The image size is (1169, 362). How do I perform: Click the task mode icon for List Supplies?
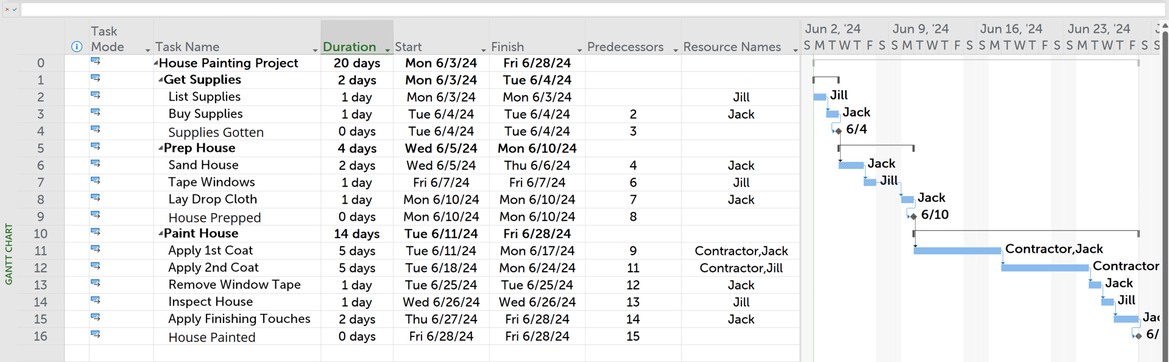tap(95, 95)
